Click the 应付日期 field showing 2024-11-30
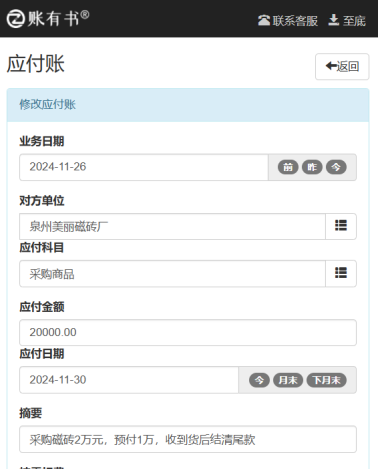The image size is (378, 469). [x=129, y=380]
